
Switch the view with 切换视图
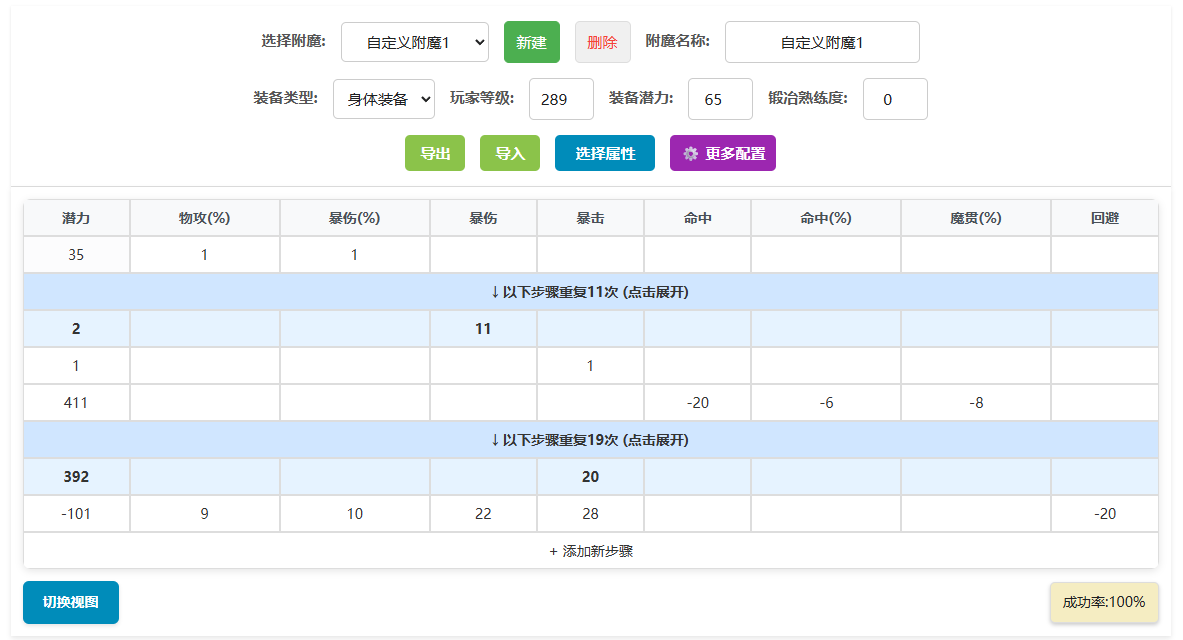click(70, 602)
